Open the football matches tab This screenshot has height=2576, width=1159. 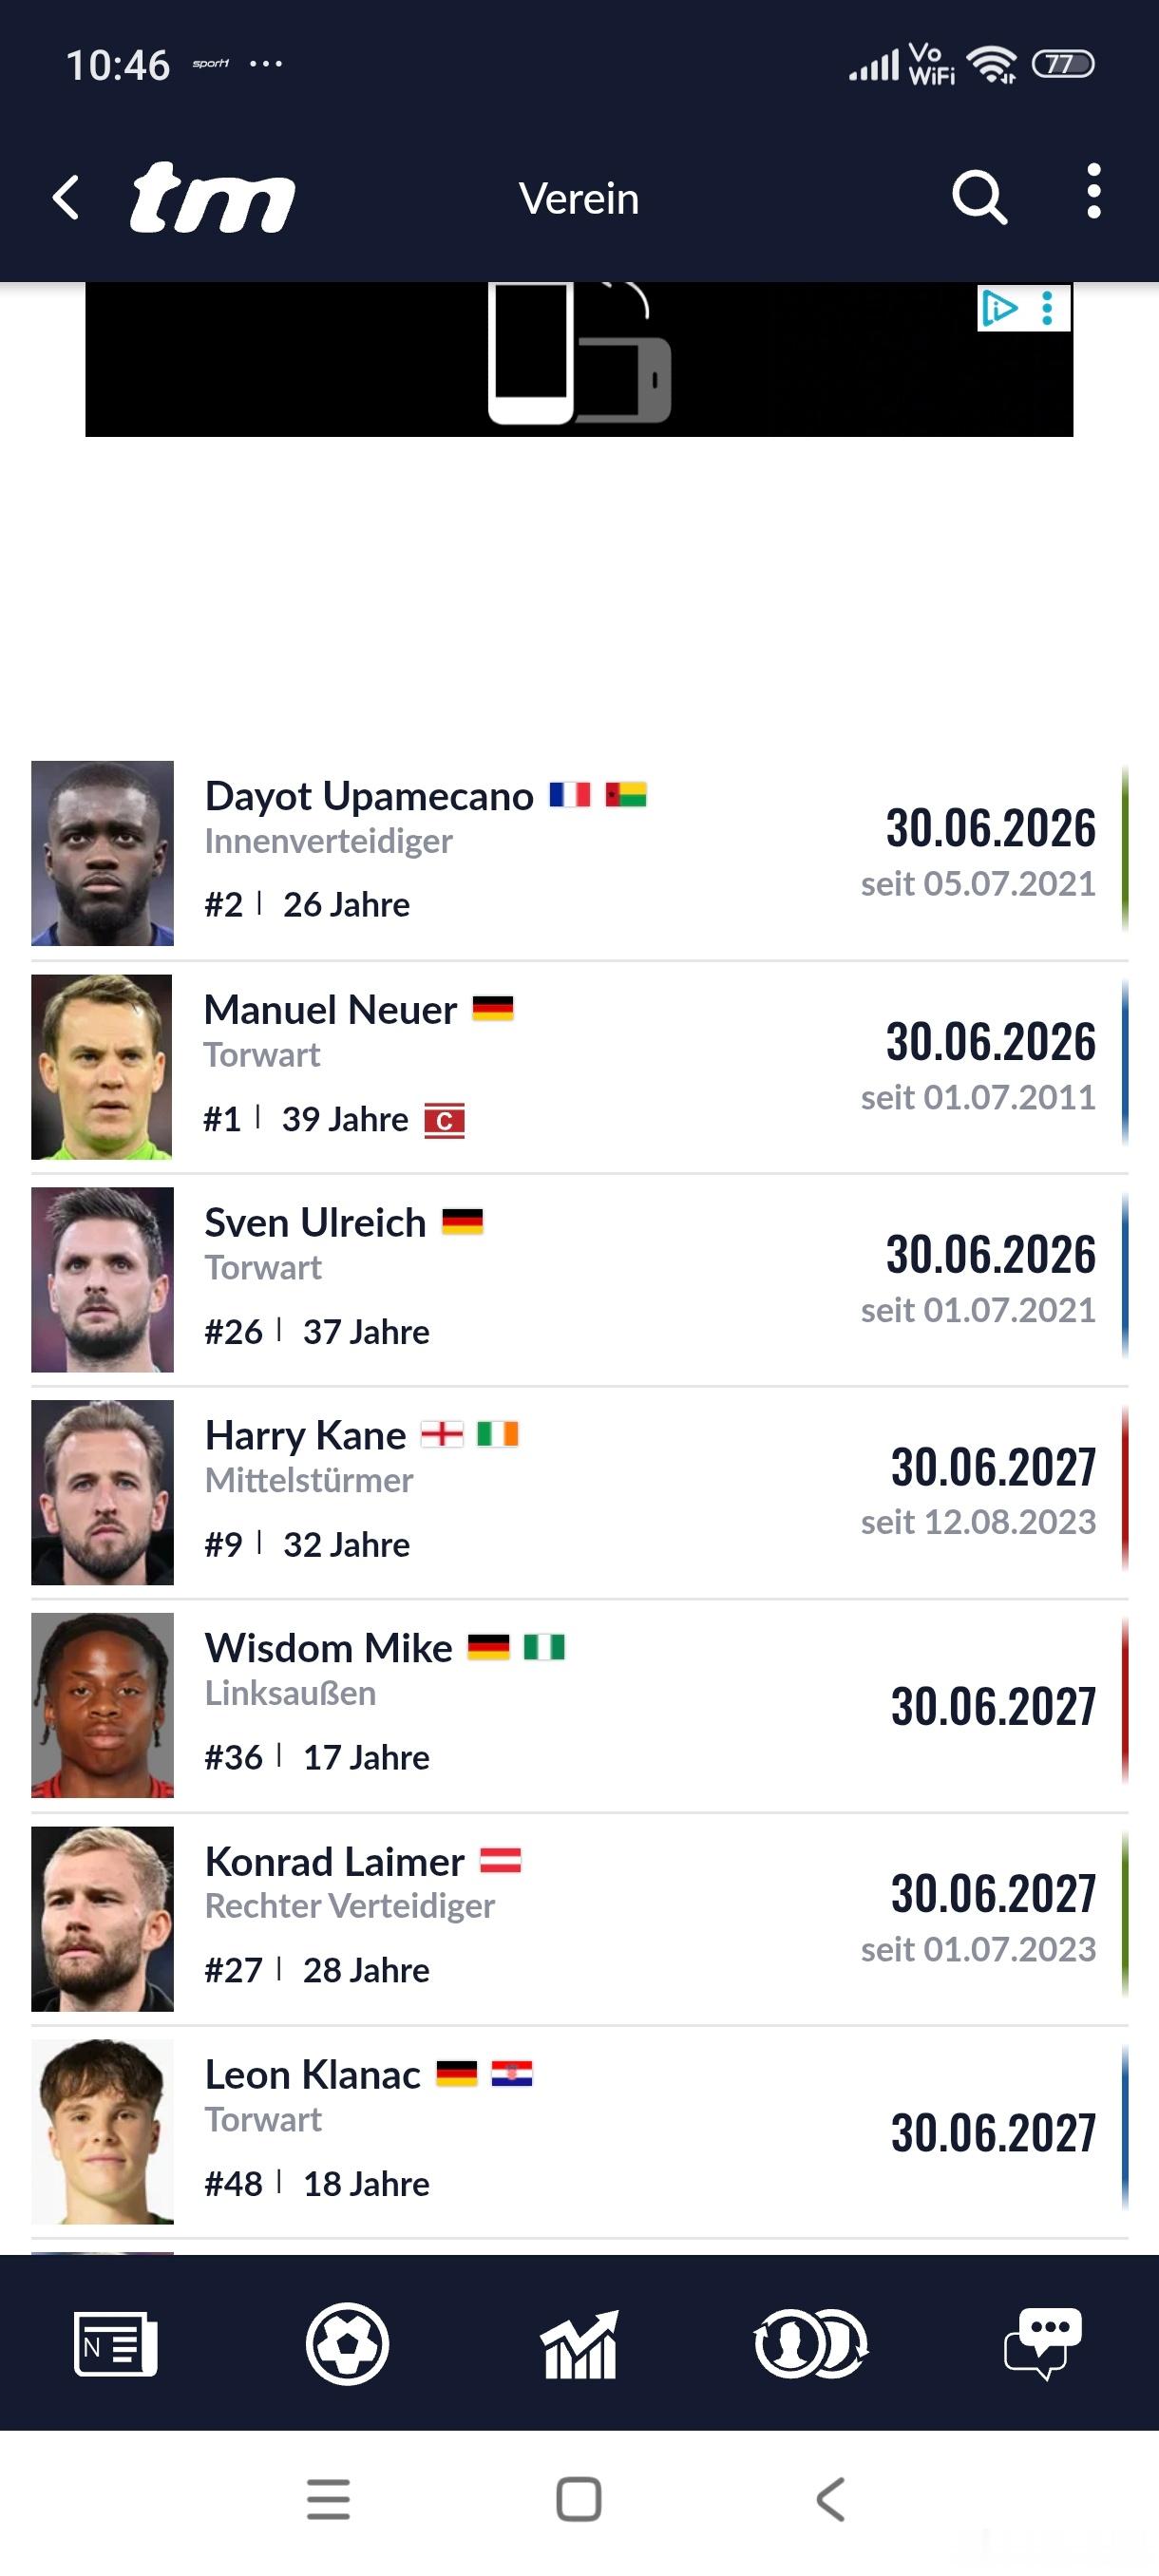tap(347, 2342)
